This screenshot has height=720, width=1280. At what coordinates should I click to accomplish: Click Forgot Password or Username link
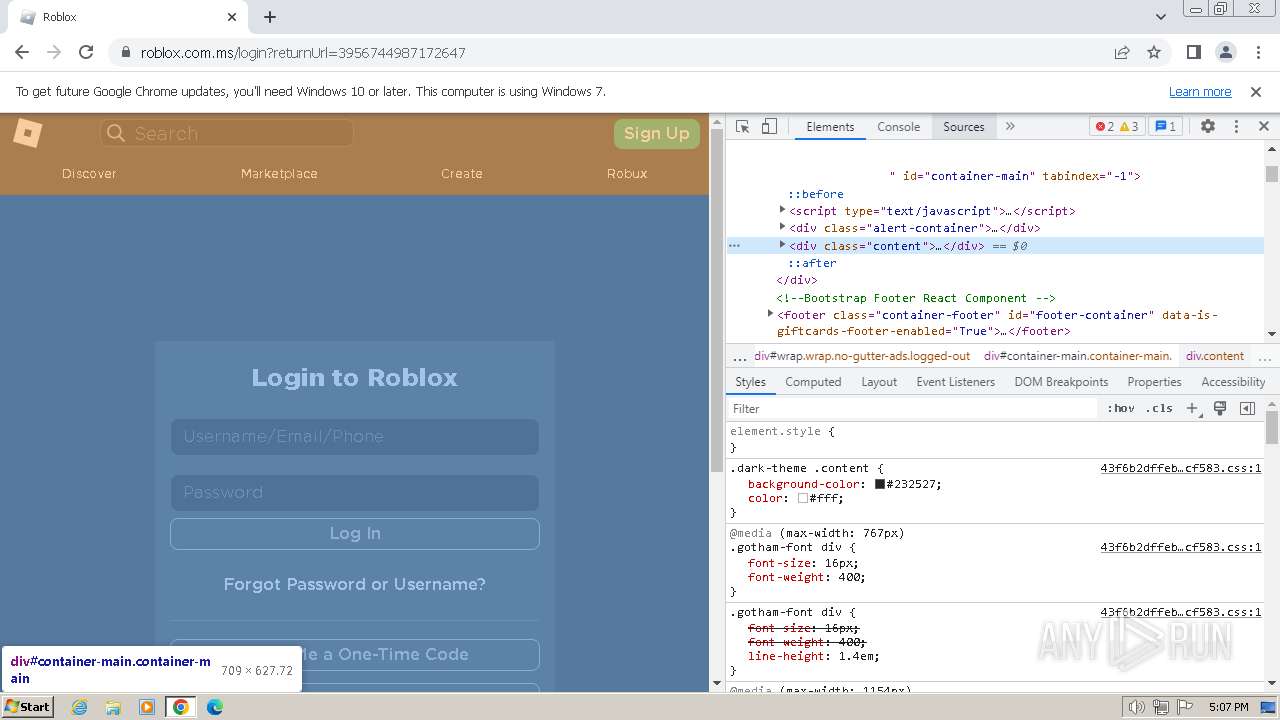coord(355,584)
